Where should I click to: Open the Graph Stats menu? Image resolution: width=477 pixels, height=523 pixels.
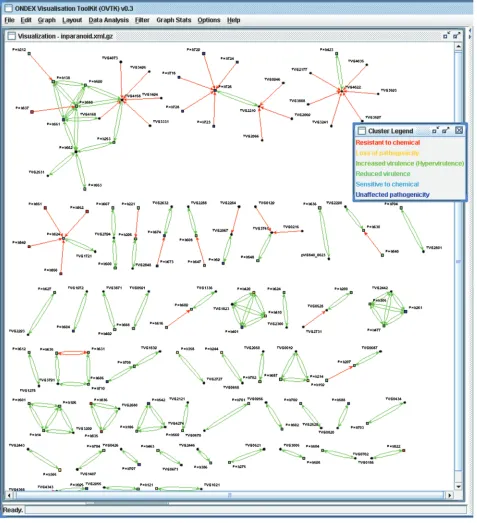pyautogui.click(x=174, y=20)
